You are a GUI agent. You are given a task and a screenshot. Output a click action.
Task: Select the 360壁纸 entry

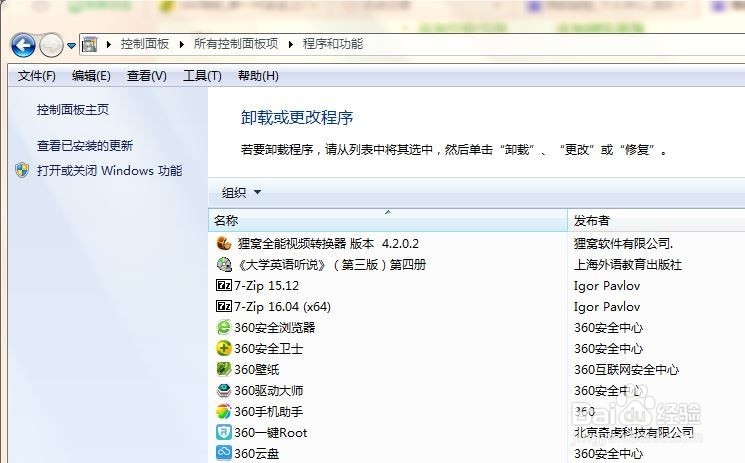[257, 369]
